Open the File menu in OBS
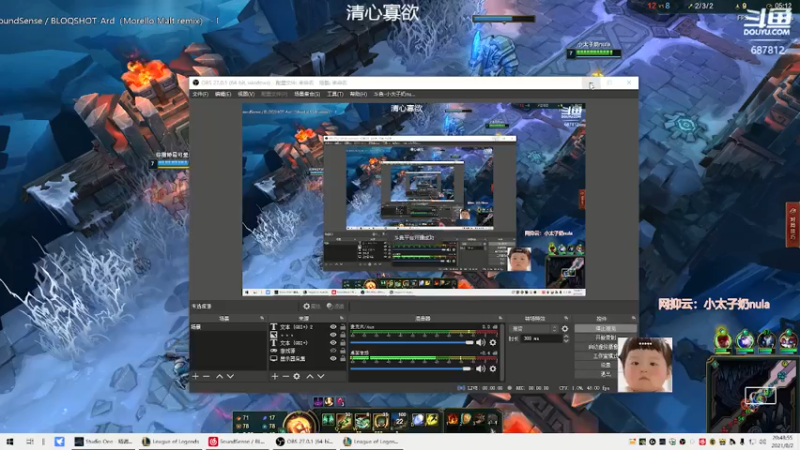The width and height of the screenshot is (800, 450). tap(200, 94)
